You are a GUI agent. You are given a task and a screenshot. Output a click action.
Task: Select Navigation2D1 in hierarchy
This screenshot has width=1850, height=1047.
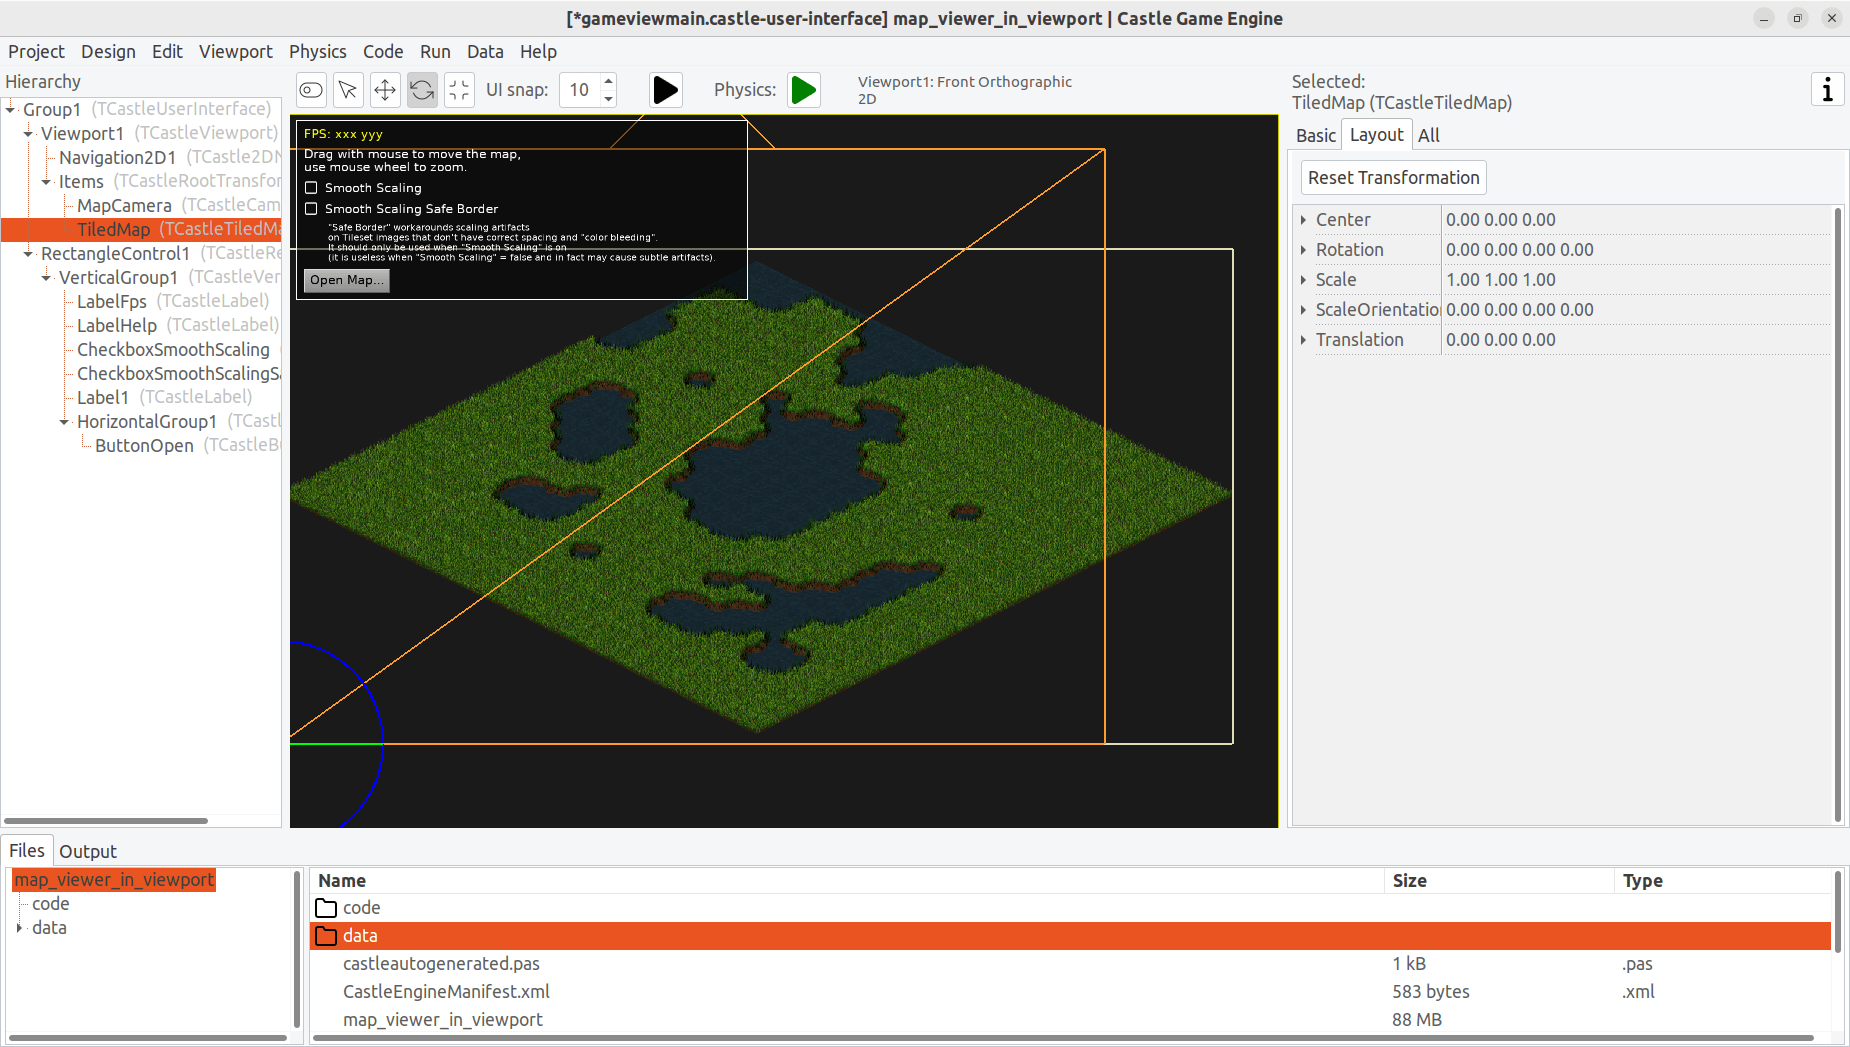tap(117, 158)
